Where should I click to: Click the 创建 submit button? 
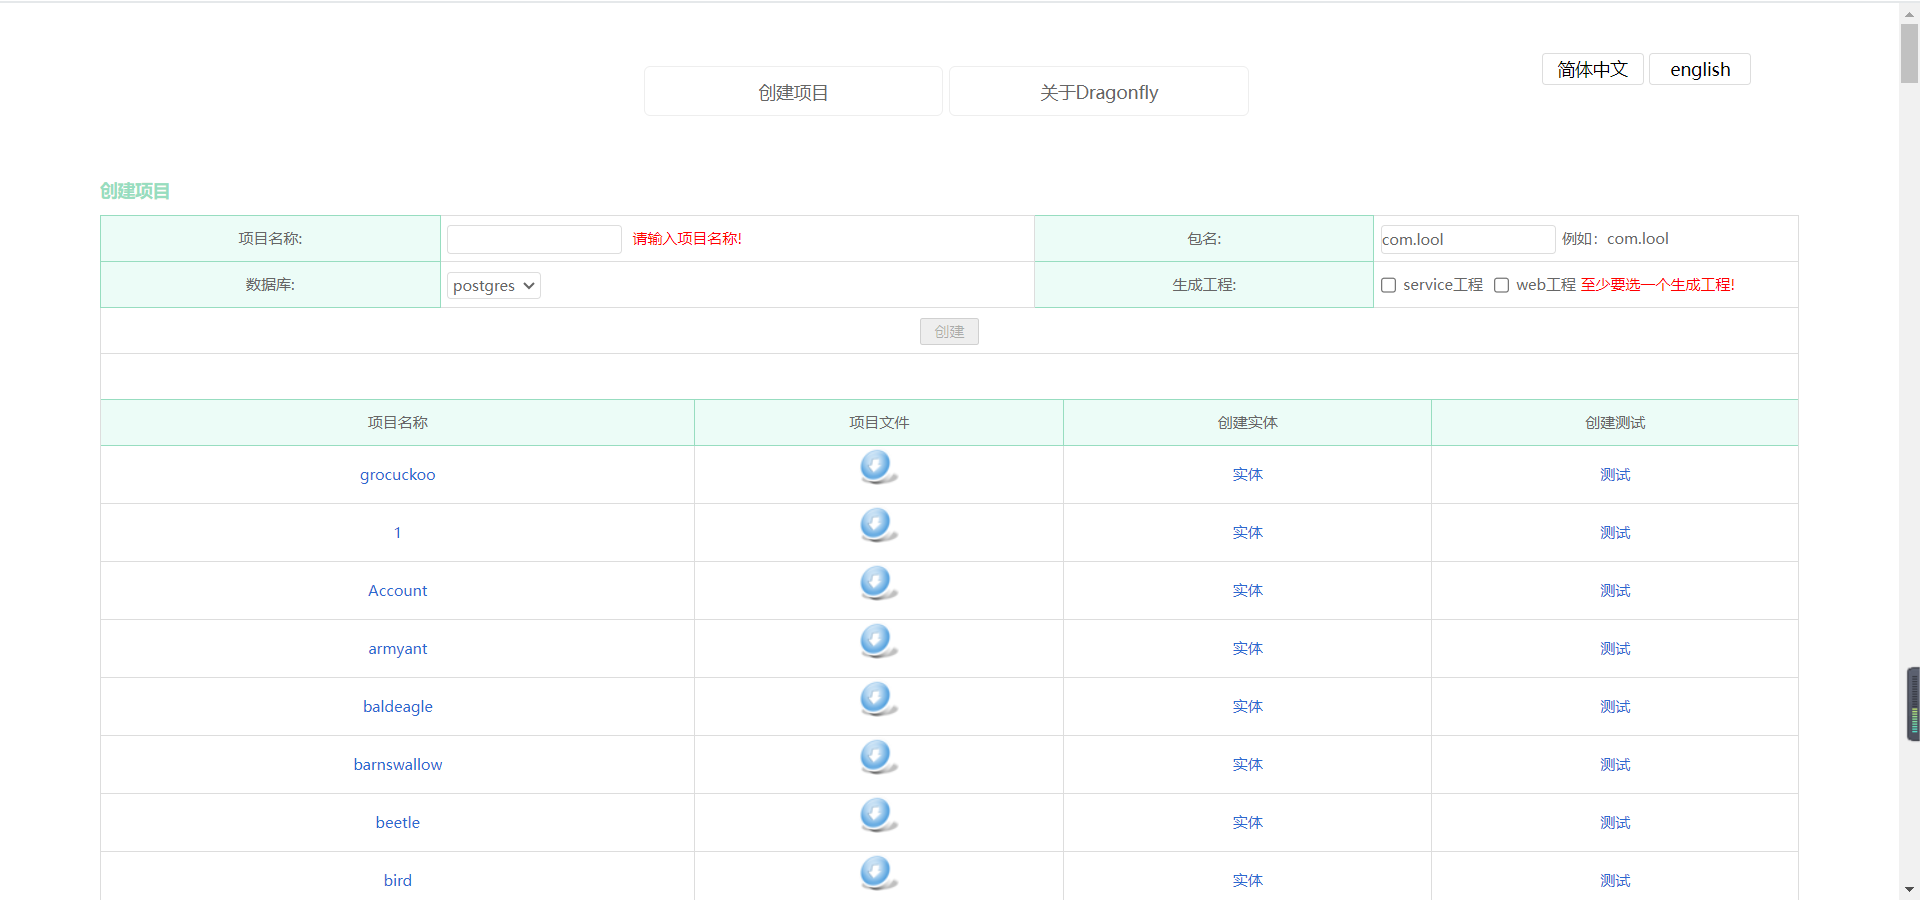click(x=949, y=331)
